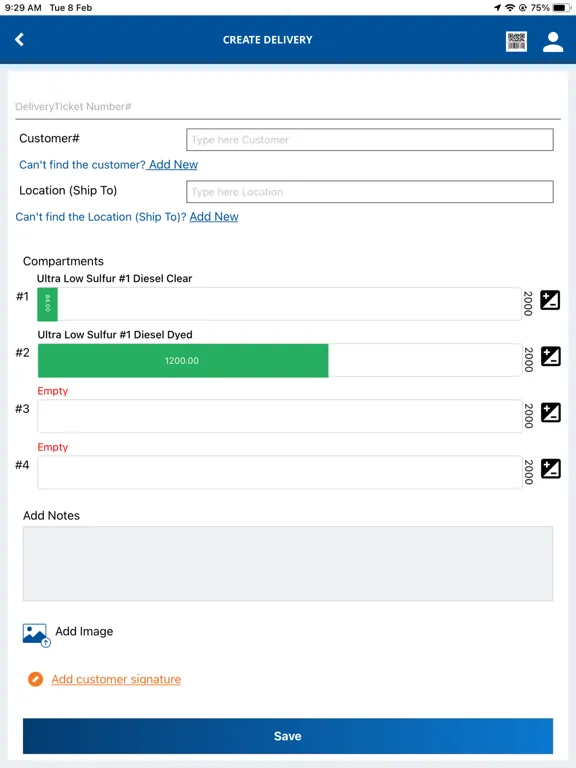576x768 pixels.
Task: Open the QR barcode scanner icon
Action: click(516, 41)
